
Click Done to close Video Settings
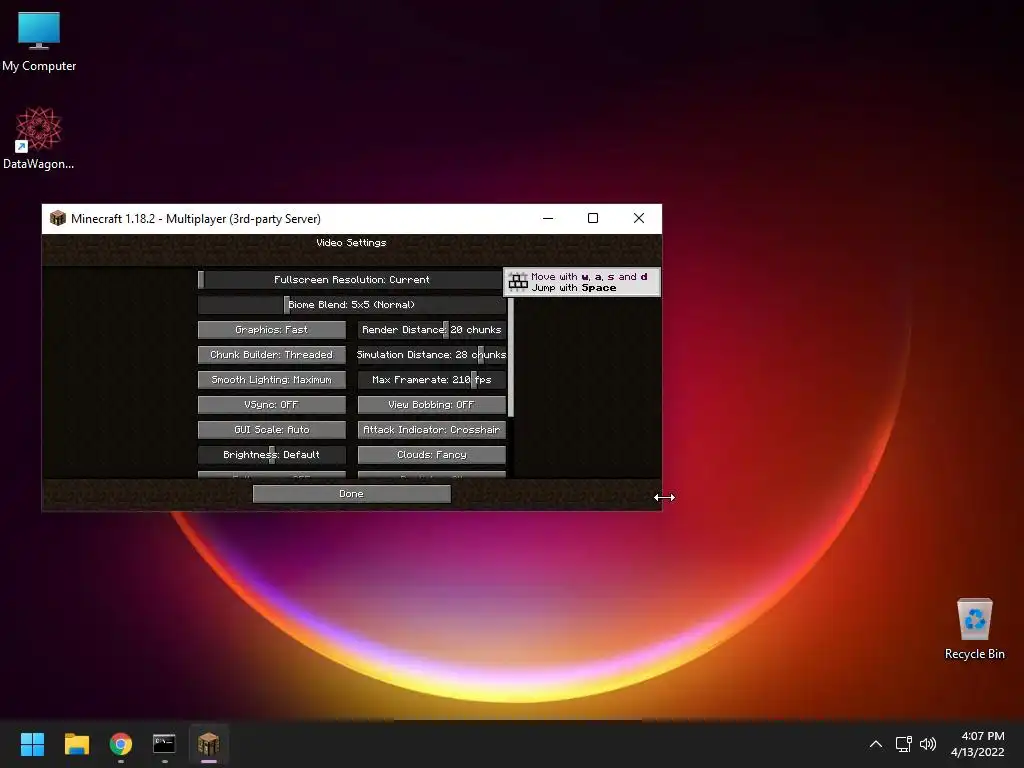(351, 494)
